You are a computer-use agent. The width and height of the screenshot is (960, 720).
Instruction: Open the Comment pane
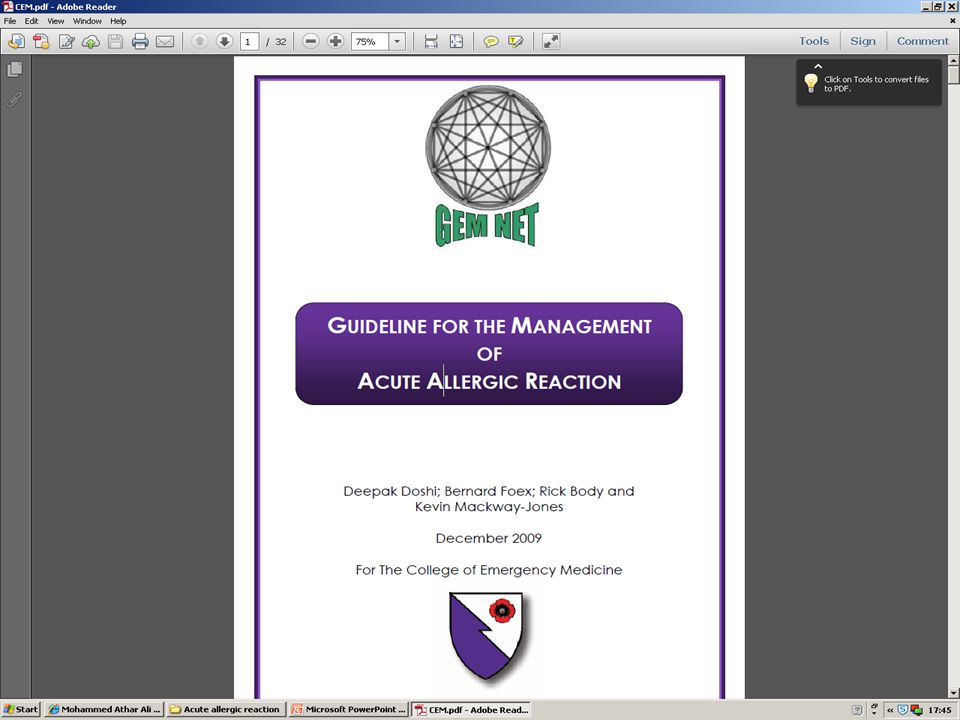click(923, 41)
